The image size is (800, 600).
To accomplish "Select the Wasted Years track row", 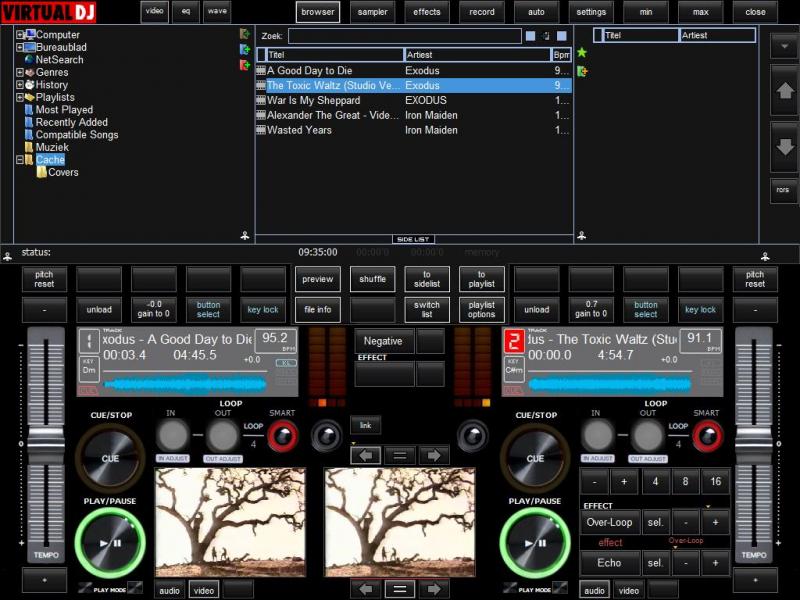I will tap(413, 130).
